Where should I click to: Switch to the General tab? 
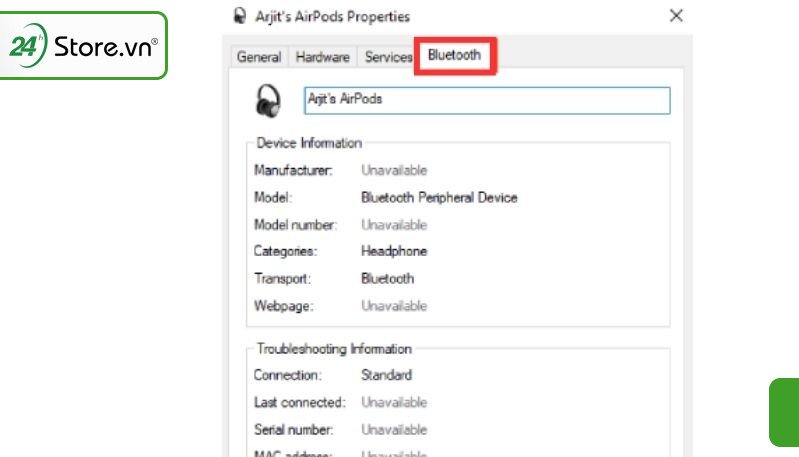click(x=258, y=57)
